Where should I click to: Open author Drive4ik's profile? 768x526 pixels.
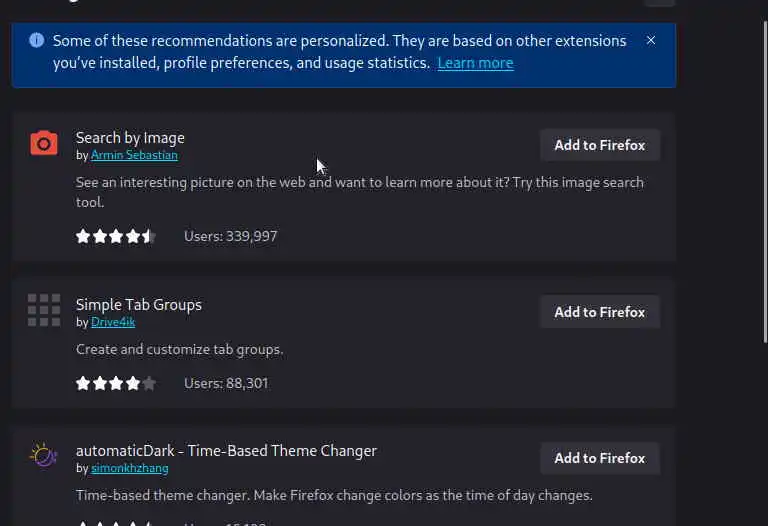[x=113, y=322]
